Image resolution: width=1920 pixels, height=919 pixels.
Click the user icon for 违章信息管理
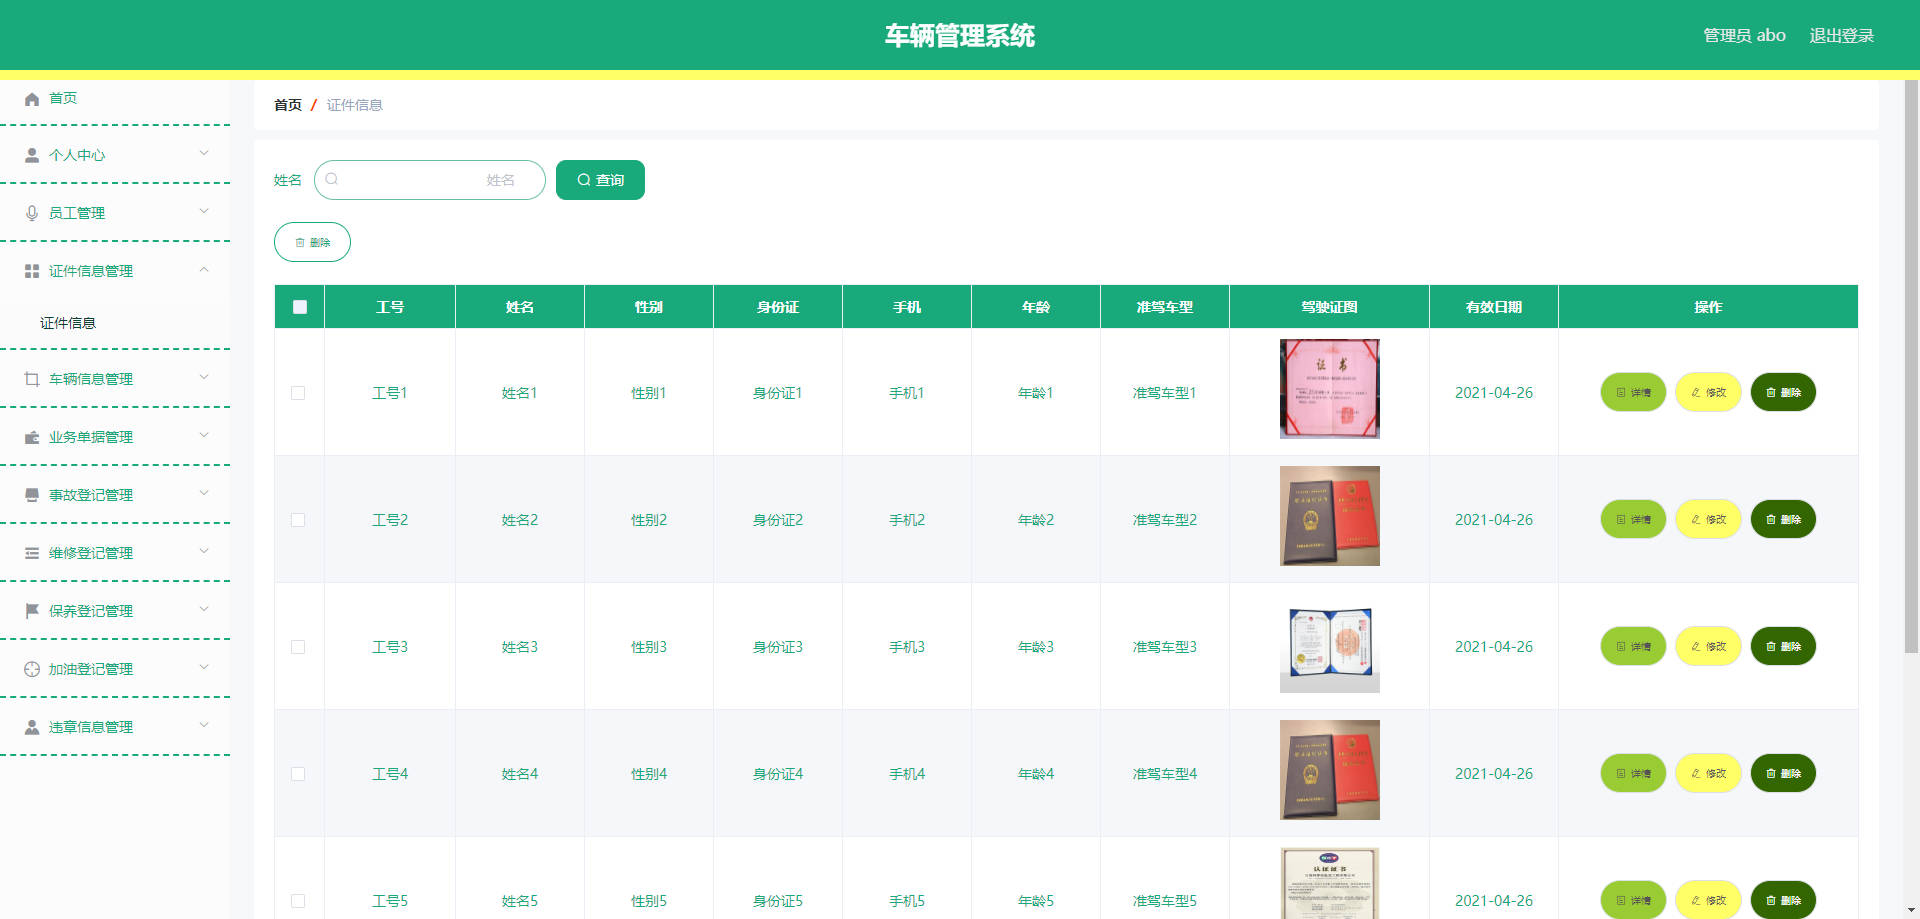(x=32, y=727)
